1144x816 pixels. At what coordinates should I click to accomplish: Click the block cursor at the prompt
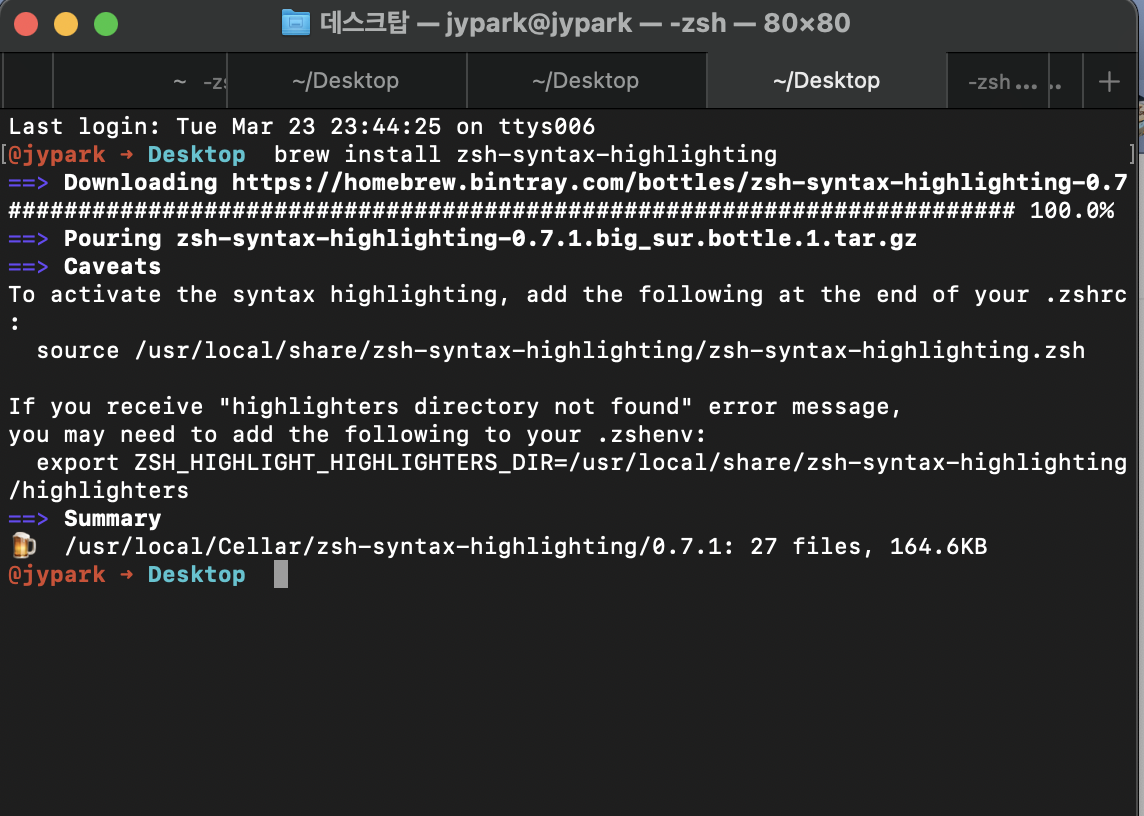click(x=281, y=574)
